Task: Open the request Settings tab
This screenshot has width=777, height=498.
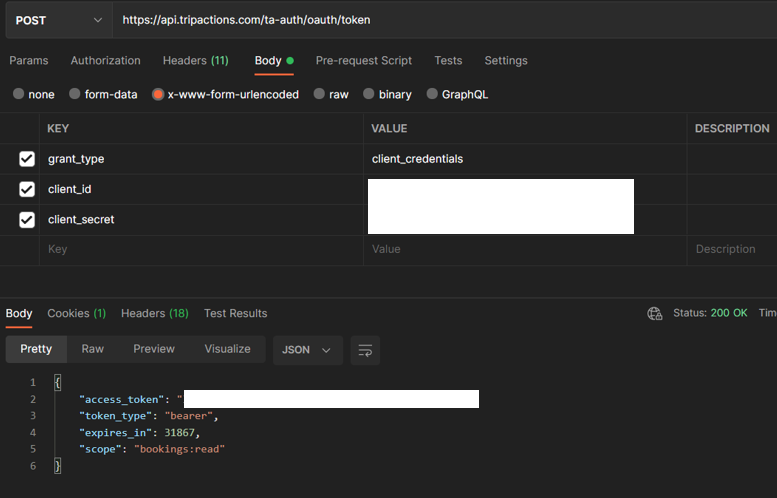Action: [x=506, y=60]
